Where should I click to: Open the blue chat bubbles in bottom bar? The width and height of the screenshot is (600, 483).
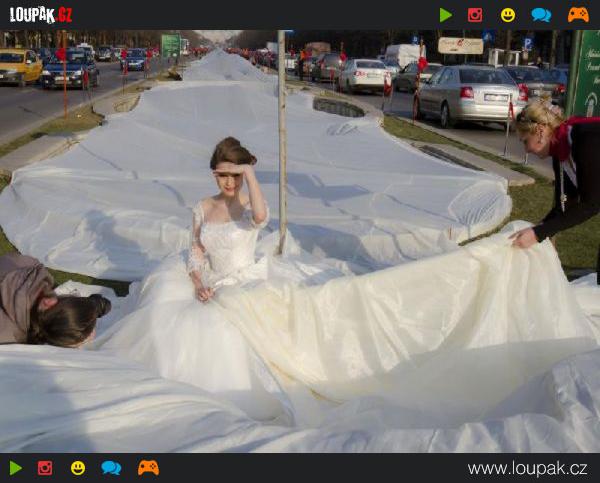tap(111, 468)
